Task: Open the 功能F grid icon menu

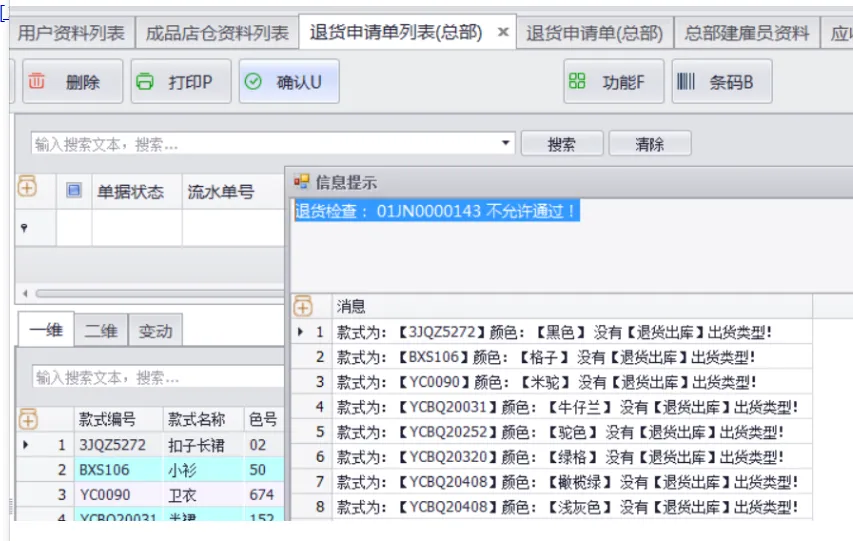Action: coord(613,82)
